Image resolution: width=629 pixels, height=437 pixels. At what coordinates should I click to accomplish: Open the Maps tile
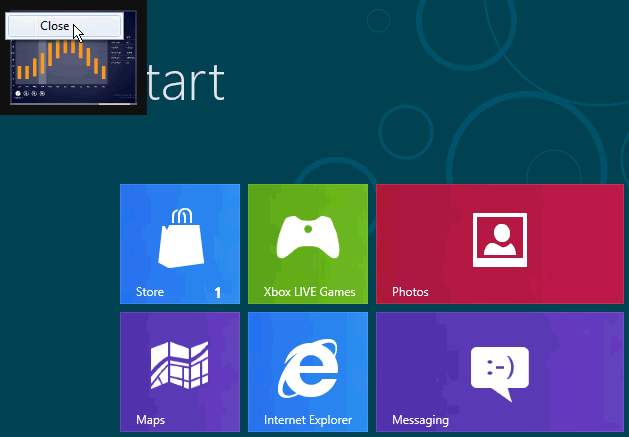point(180,372)
